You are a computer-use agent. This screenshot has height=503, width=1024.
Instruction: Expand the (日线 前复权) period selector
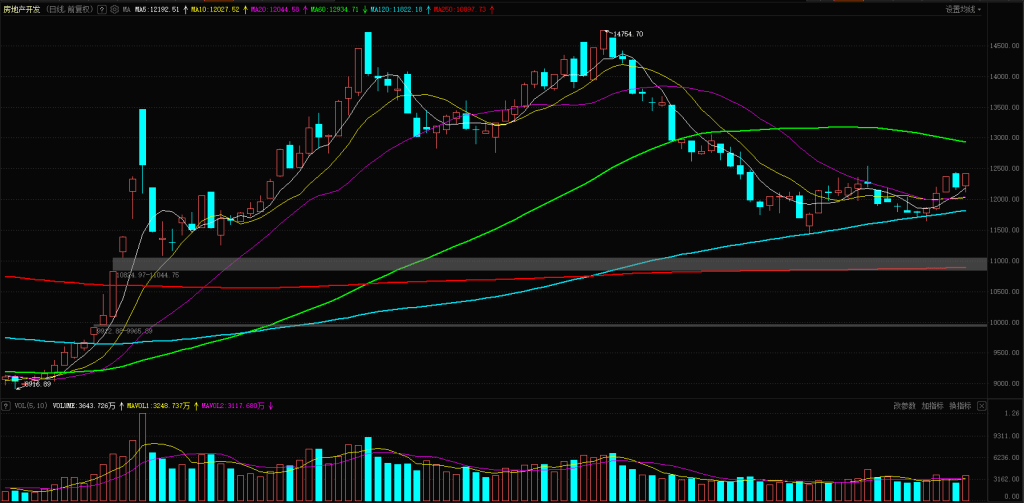69,9
